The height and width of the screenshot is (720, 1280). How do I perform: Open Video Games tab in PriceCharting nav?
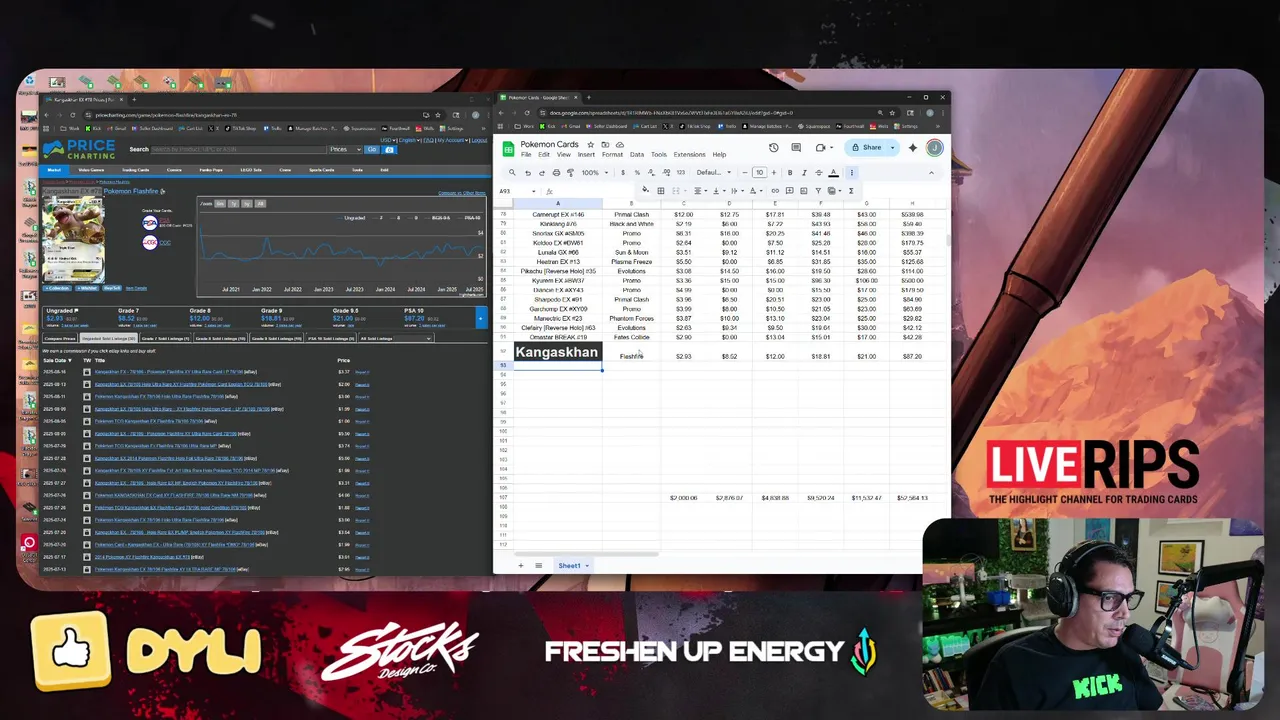(x=91, y=170)
